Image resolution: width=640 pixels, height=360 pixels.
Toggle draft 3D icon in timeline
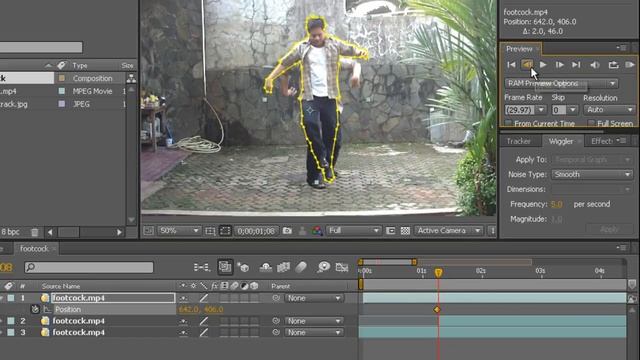[x=244, y=267]
